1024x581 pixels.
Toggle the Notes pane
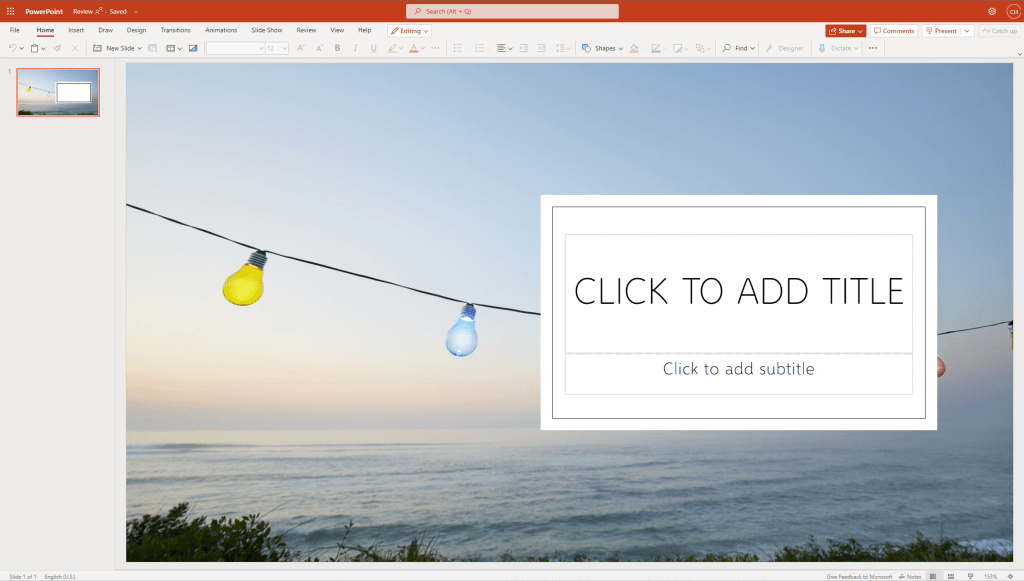910,576
